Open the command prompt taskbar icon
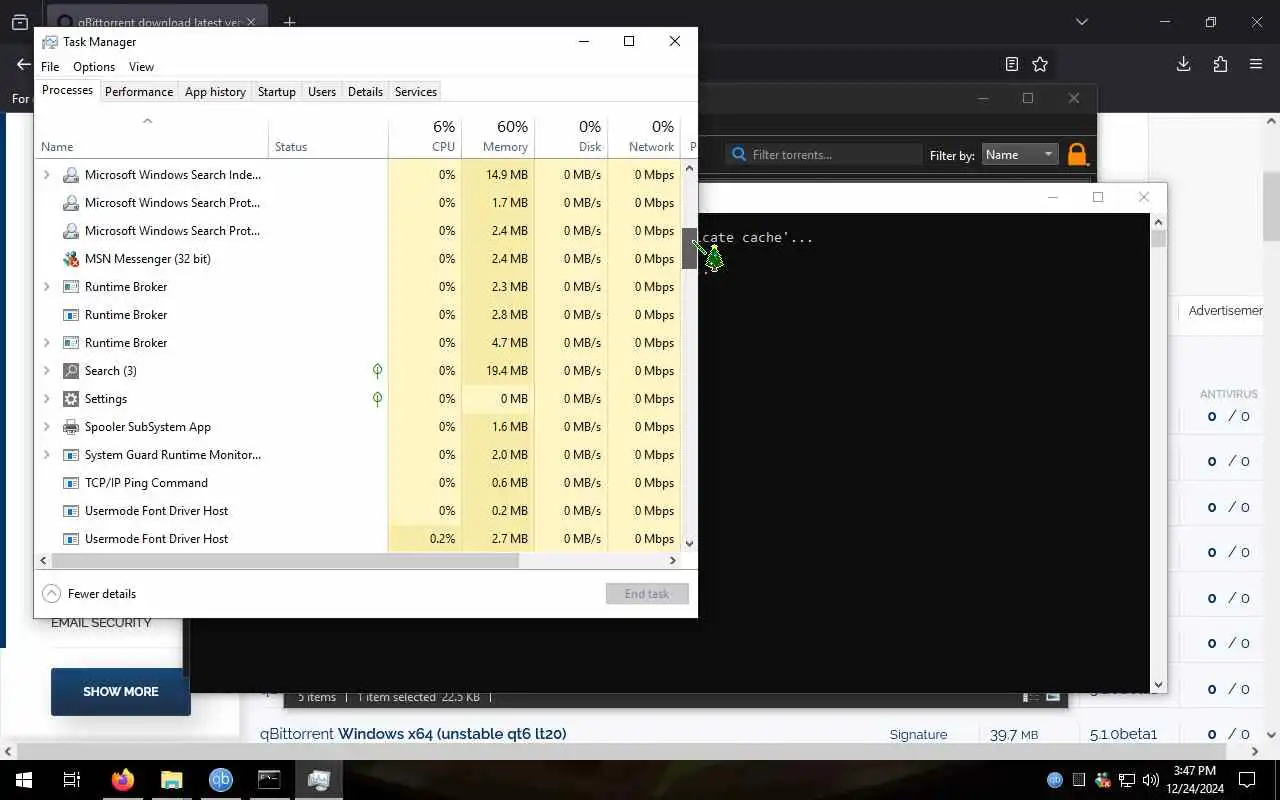Viewport: 1280px width, 800px height. [270, 780]
